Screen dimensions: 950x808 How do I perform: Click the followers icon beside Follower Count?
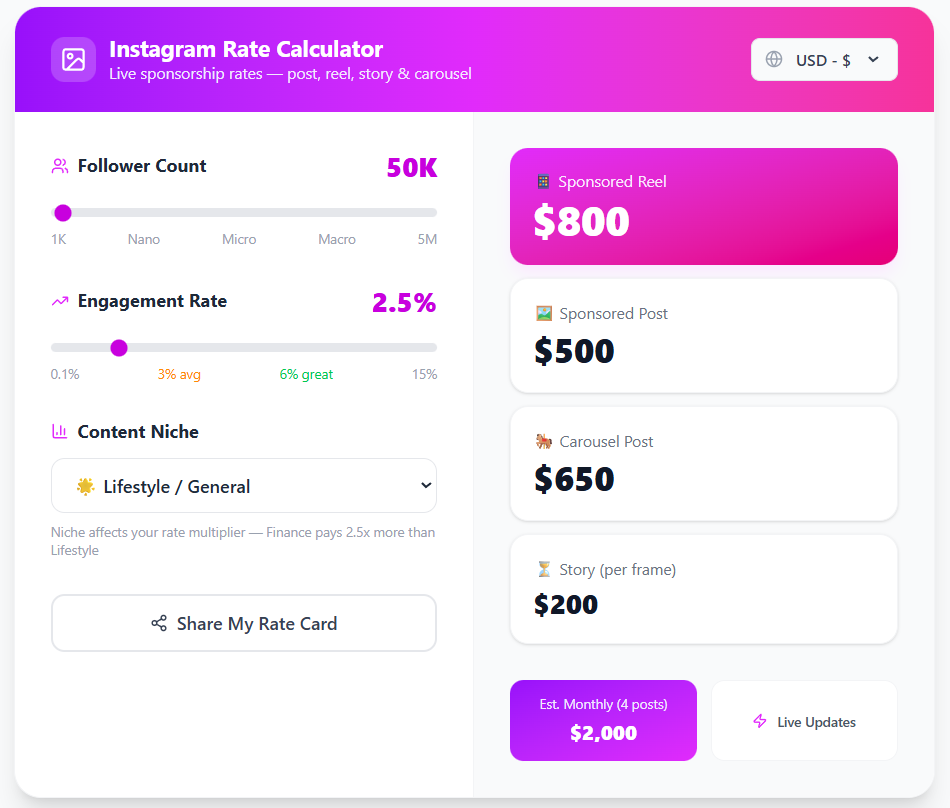(59, 165)
